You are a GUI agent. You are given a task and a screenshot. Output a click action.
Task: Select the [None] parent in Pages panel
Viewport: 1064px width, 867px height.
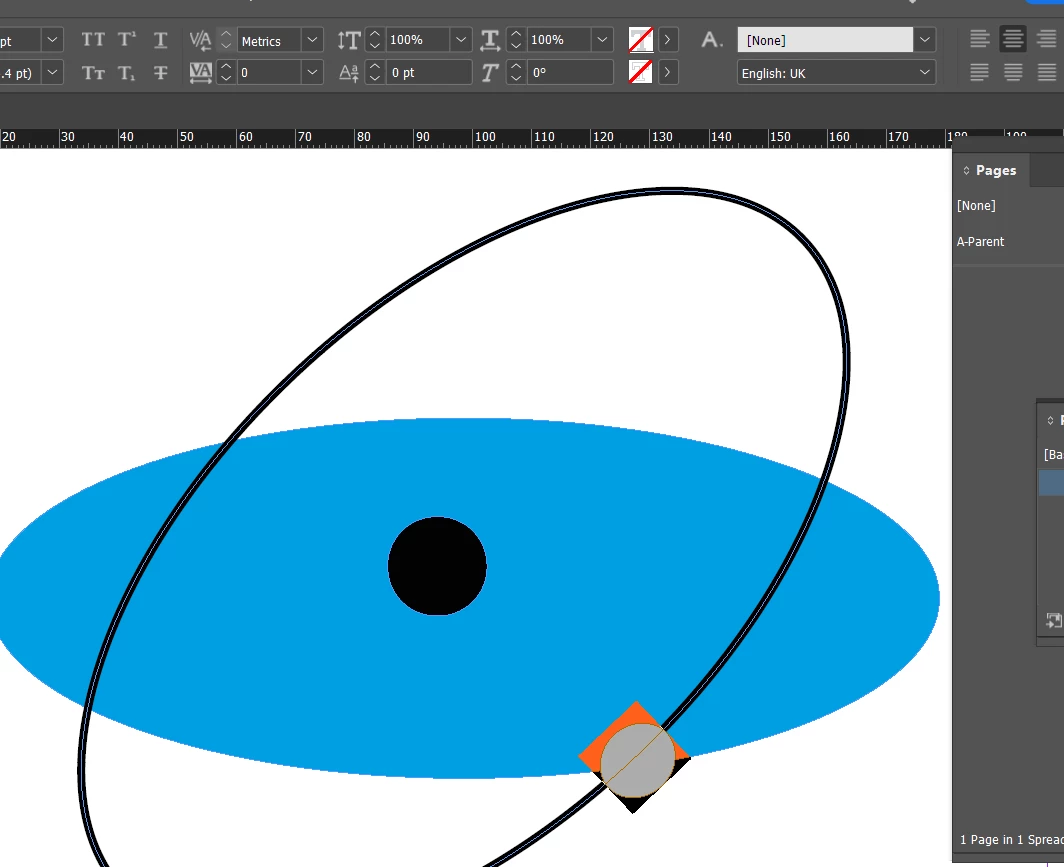976,206
